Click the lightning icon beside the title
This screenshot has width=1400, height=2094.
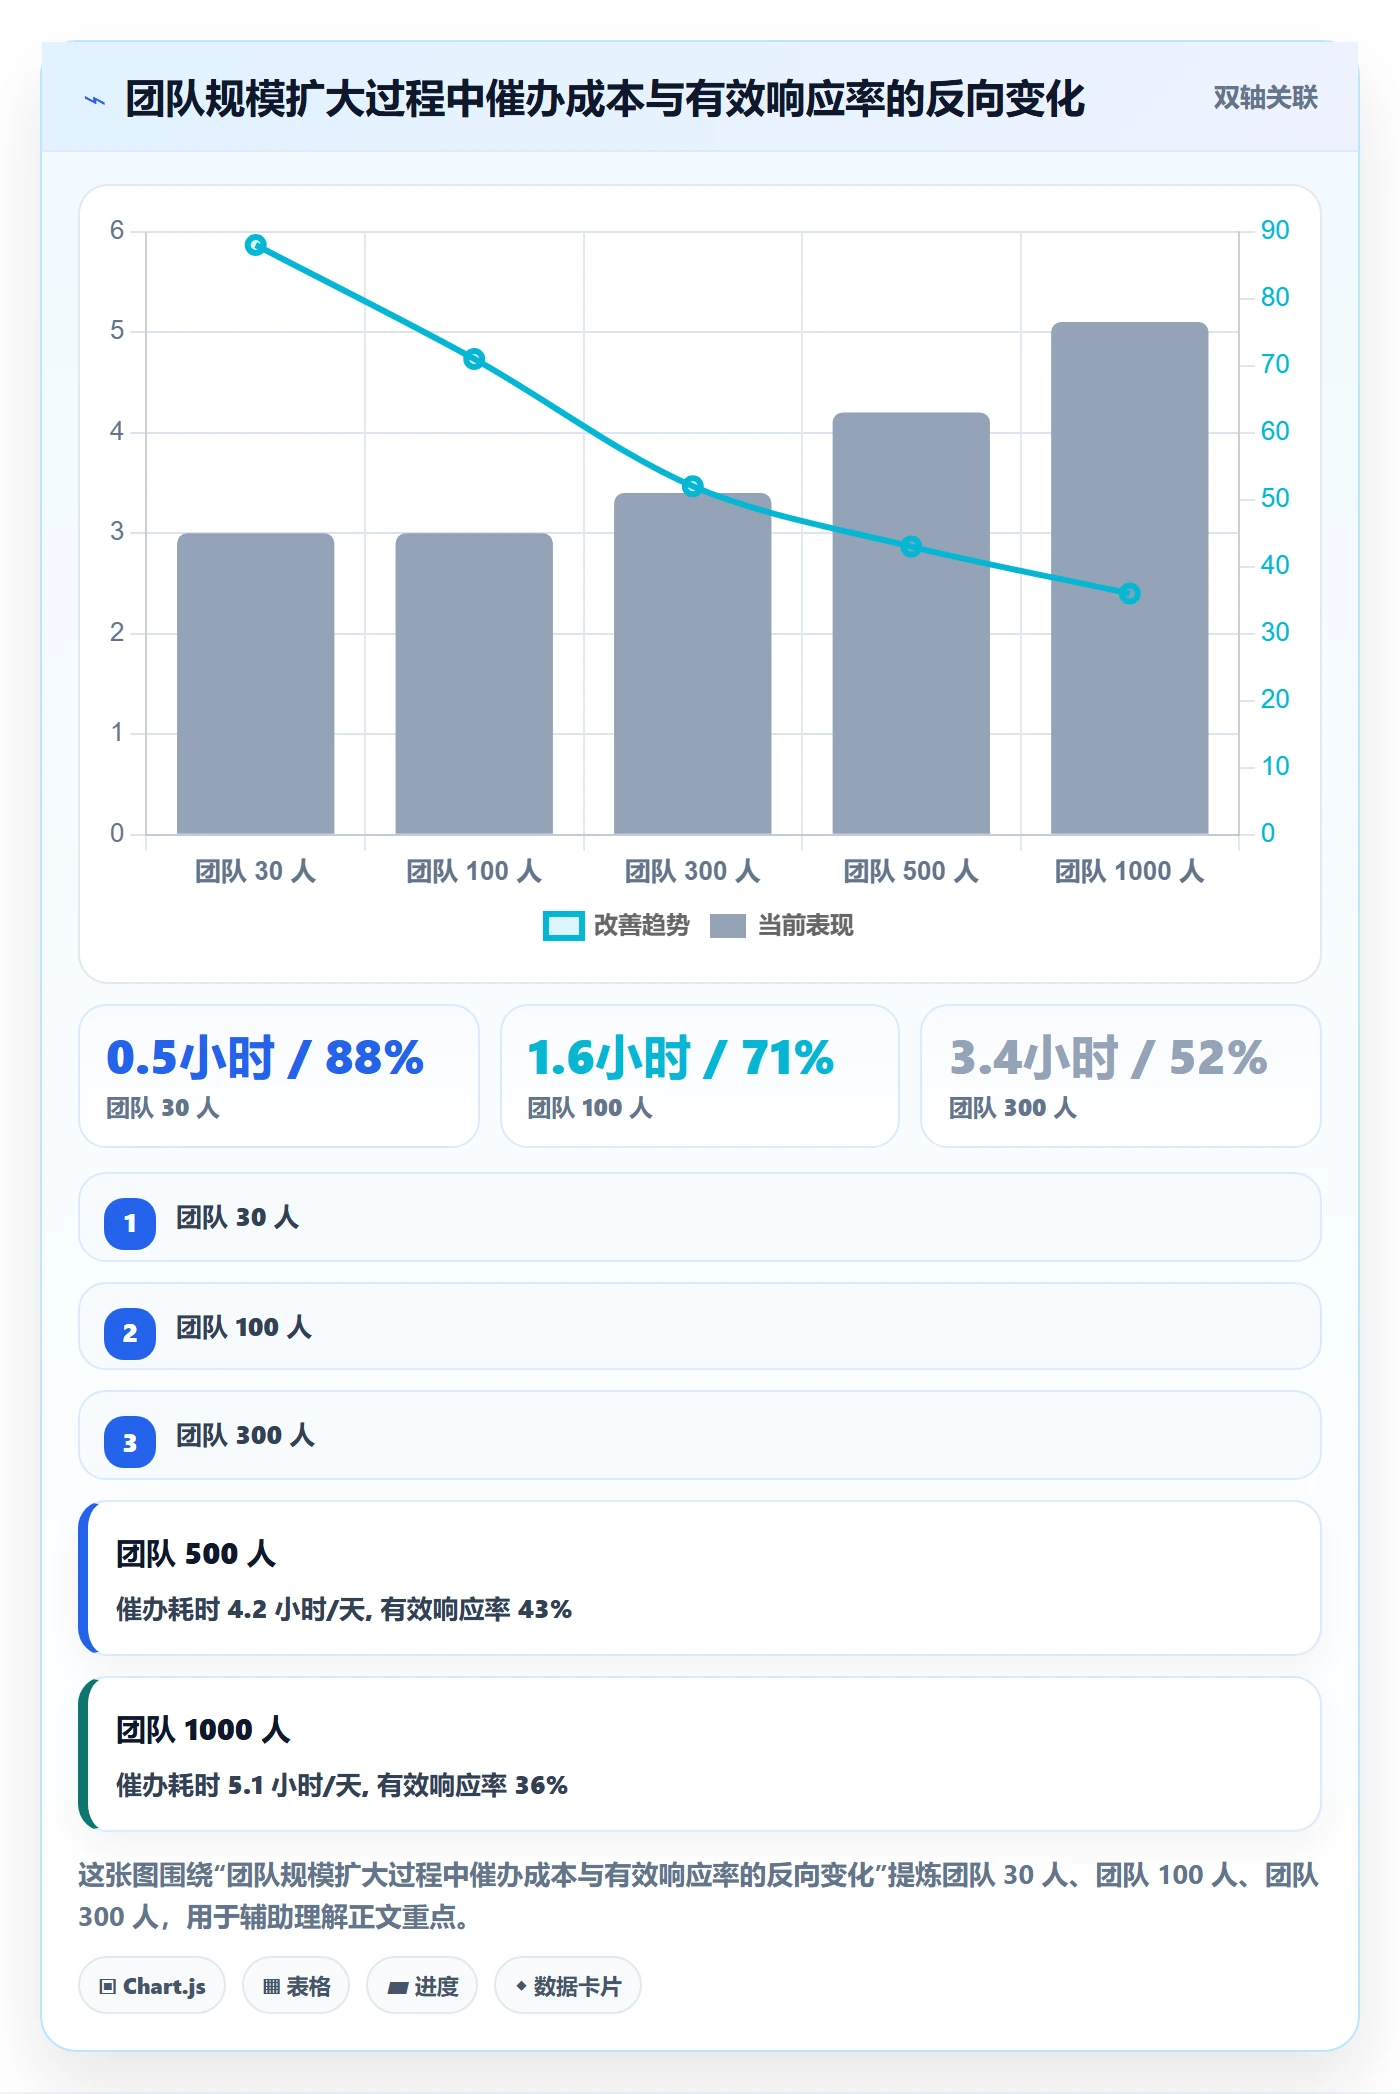tap(95, 100)
